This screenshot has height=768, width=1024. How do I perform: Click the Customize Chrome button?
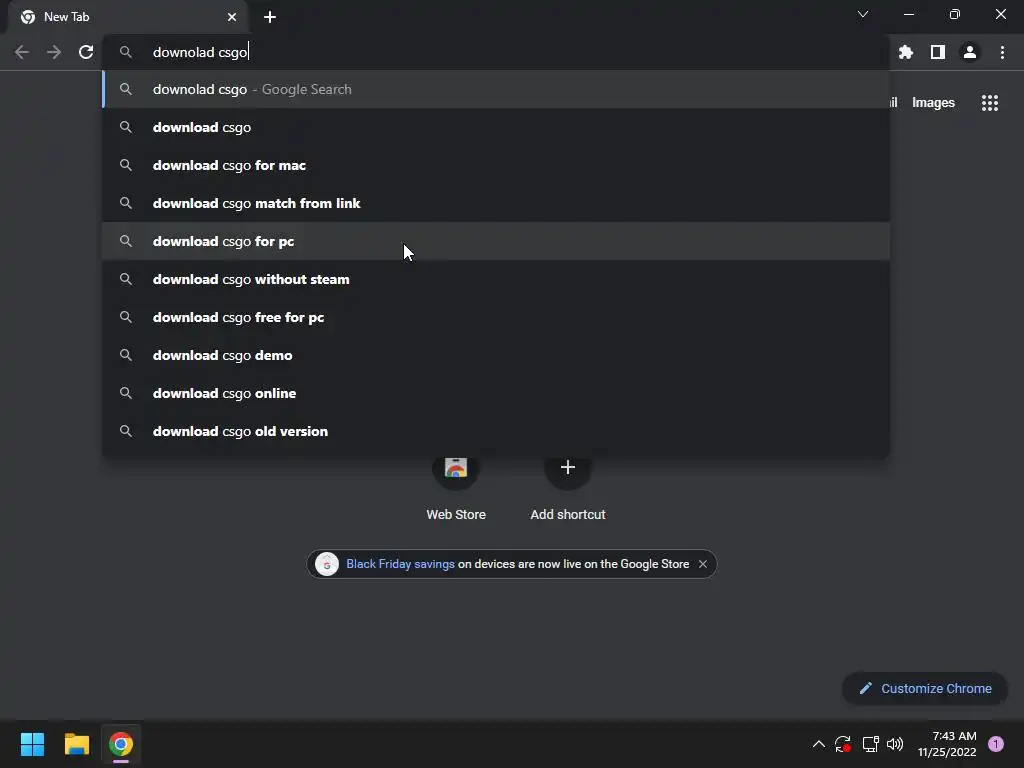point(925,688)
